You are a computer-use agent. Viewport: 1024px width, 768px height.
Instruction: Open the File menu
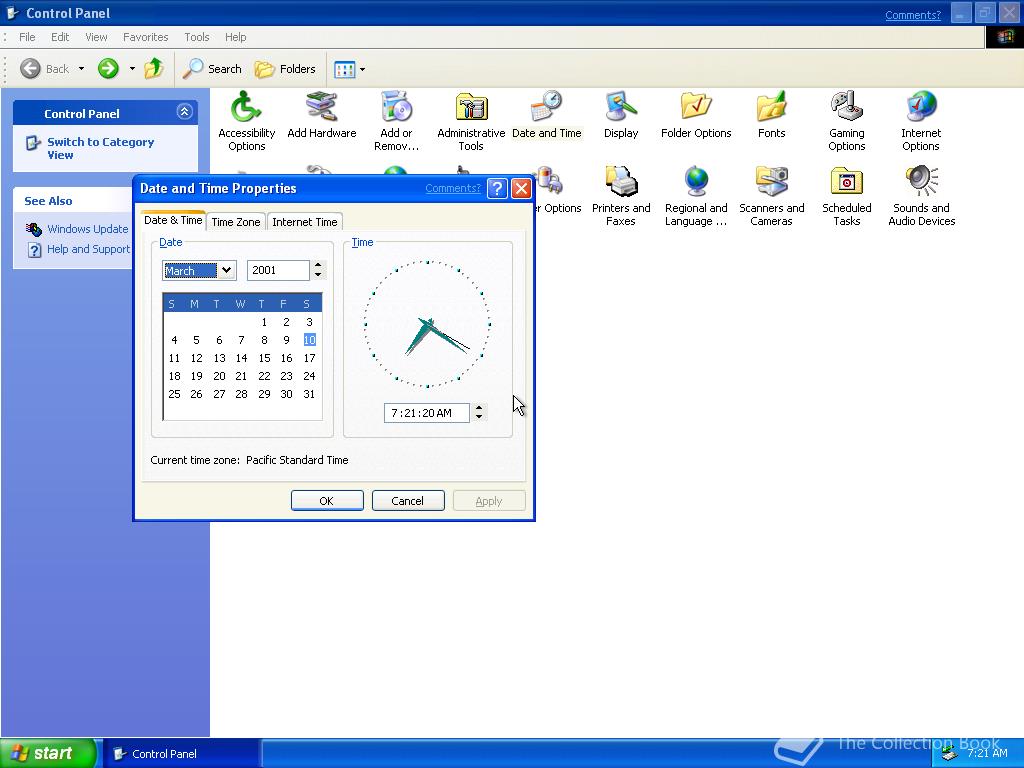click(27, 37)
